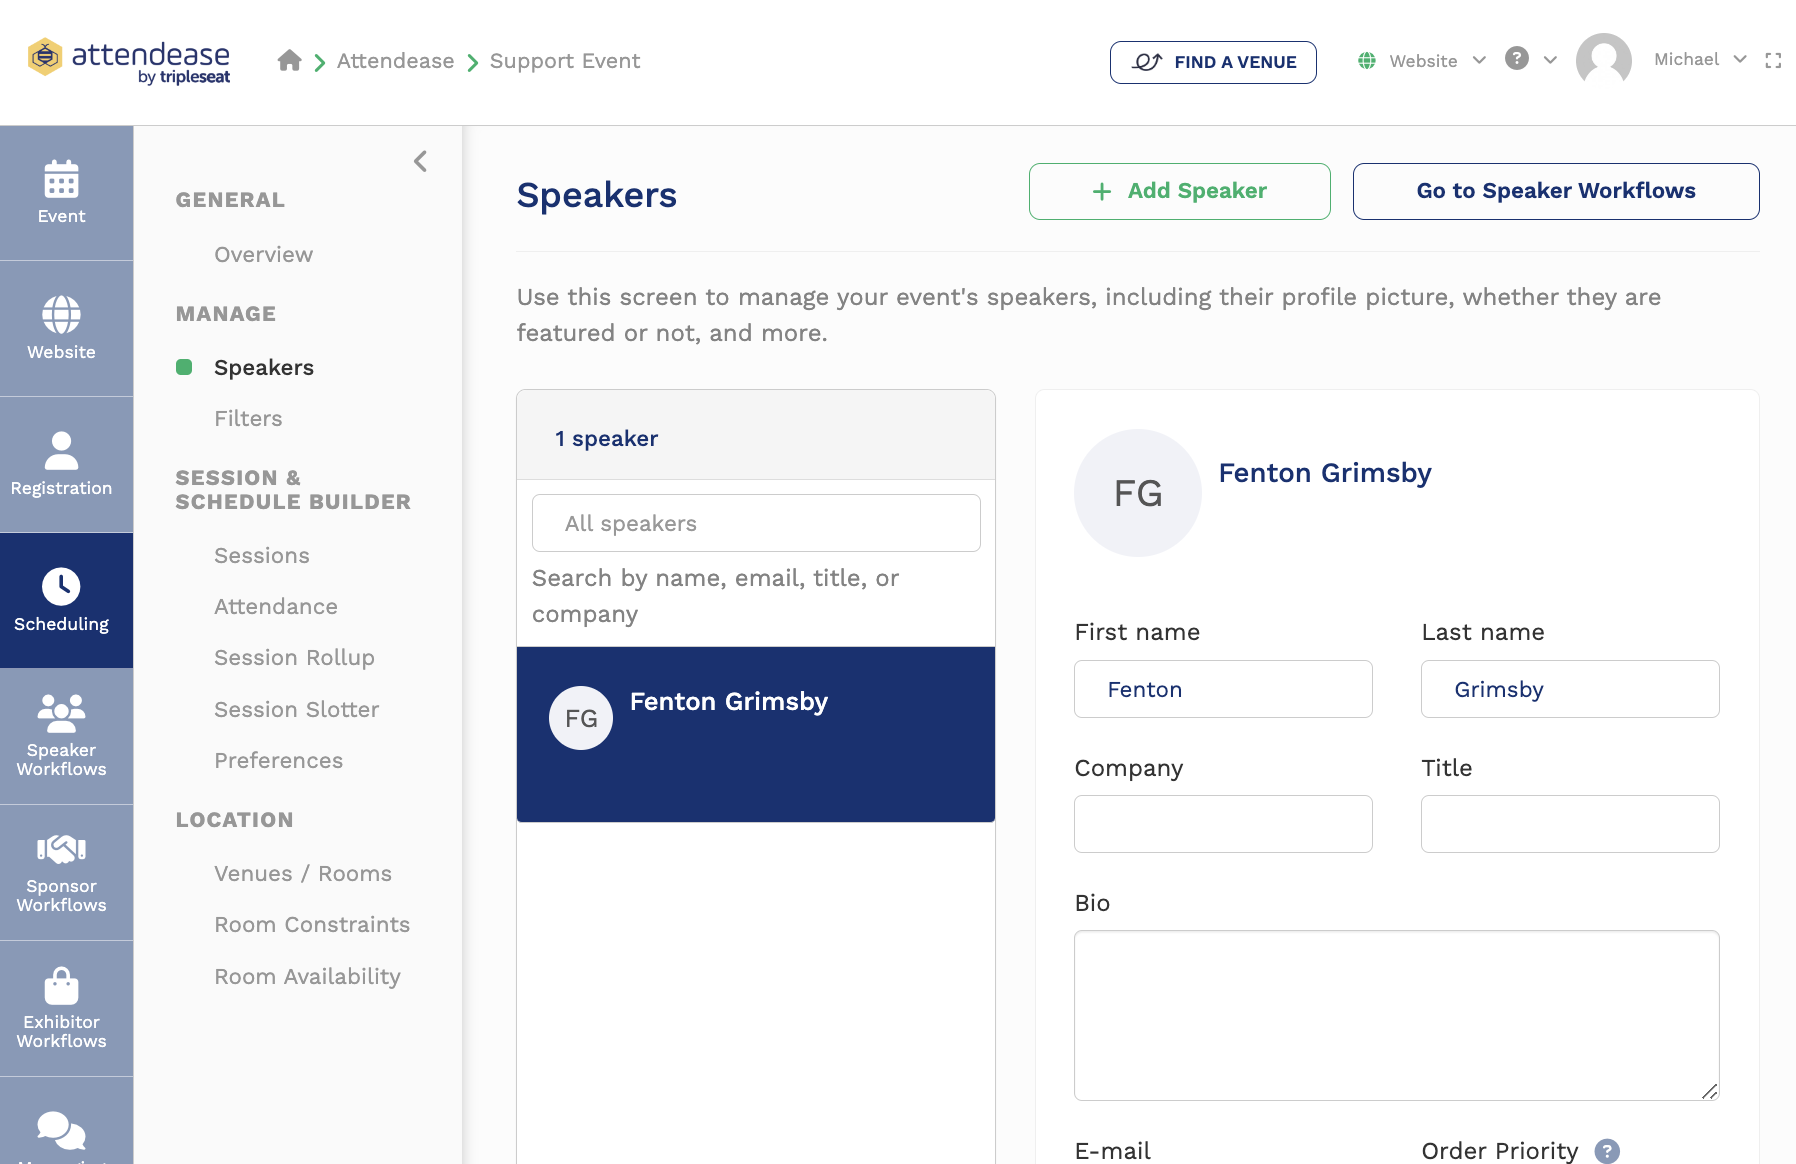
Task: Click inside the Bio text area
Action: pos(1396,1015)
